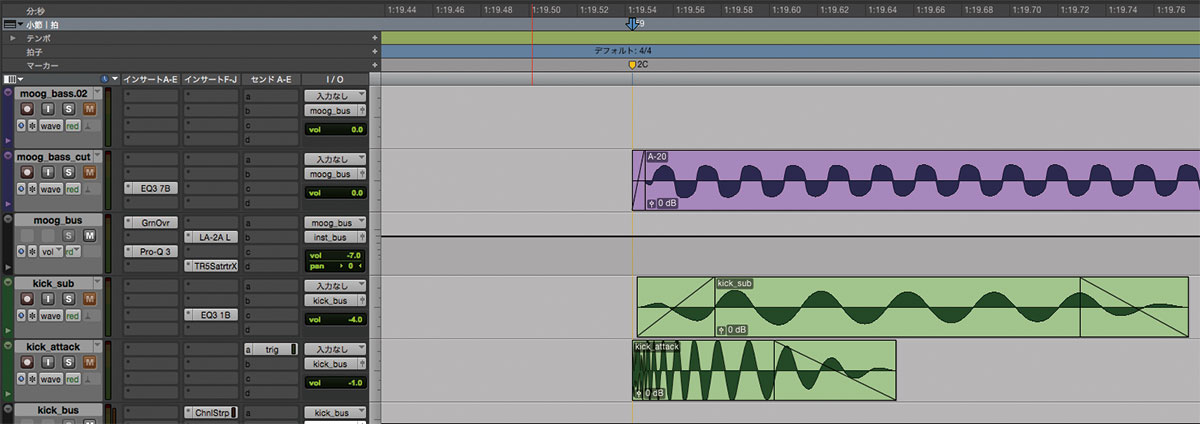Change moog_bass.02 track view from wave
Screen dimensions: 1200x424
pyautogui.click(x=51, y=125)
